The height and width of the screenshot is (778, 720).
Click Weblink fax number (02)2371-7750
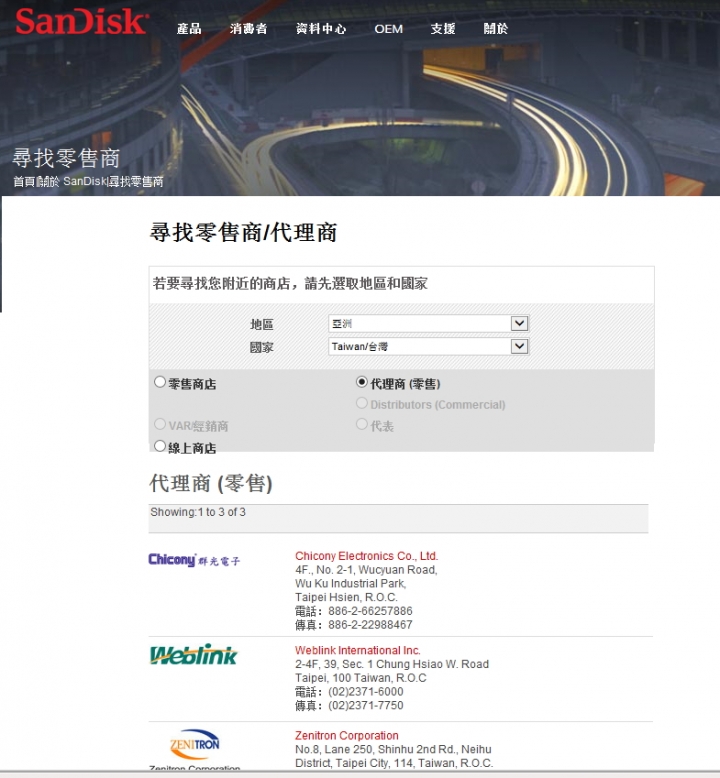pyautogui.click(x=366, y=706)
